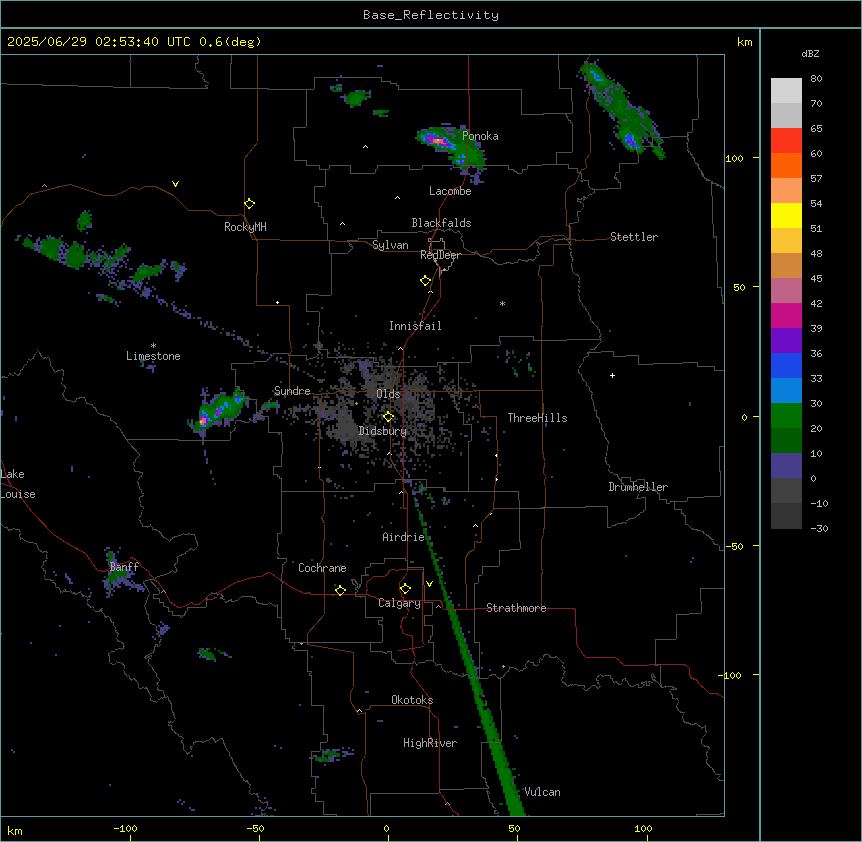Click the Ponoka city label
862x842 pixels.
click(480, 136)
